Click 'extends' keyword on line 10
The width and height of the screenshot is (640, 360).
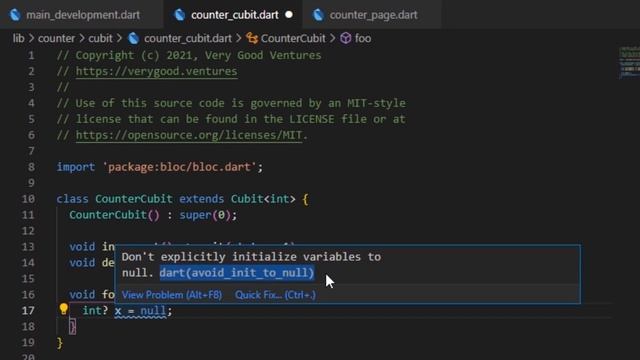coord(201,199)
